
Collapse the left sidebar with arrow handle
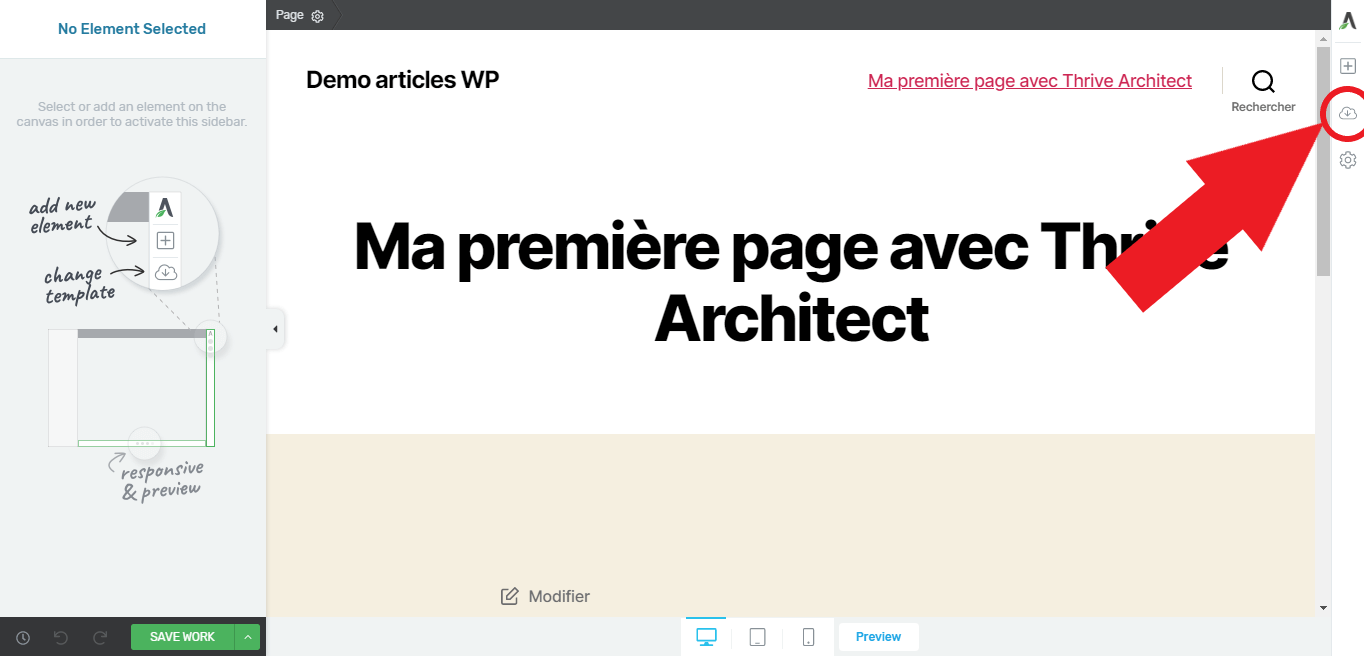coord(276,329)
